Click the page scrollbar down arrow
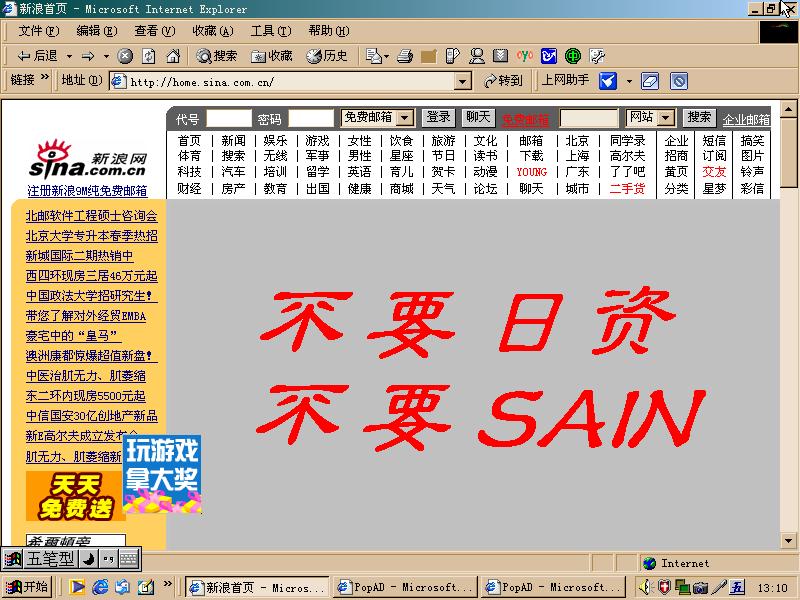 [789, 540]
